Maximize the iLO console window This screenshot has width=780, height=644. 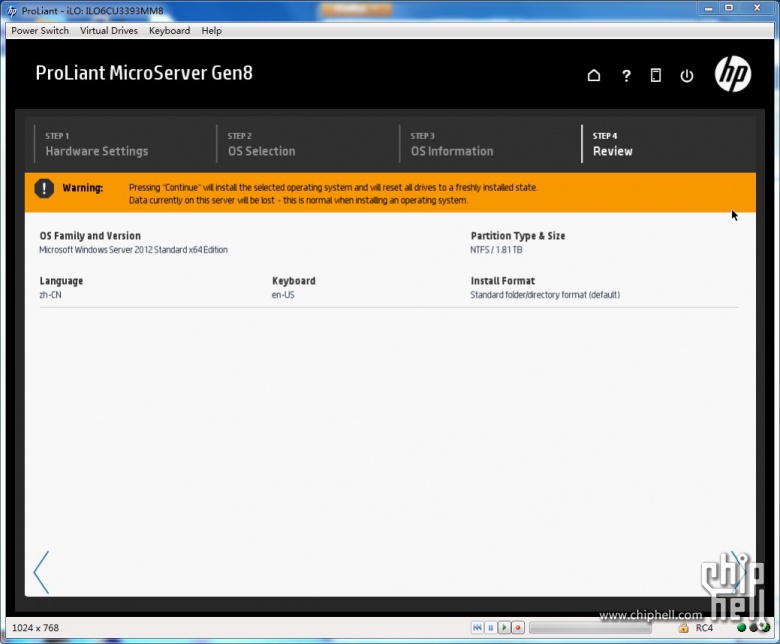click(729, 7)
